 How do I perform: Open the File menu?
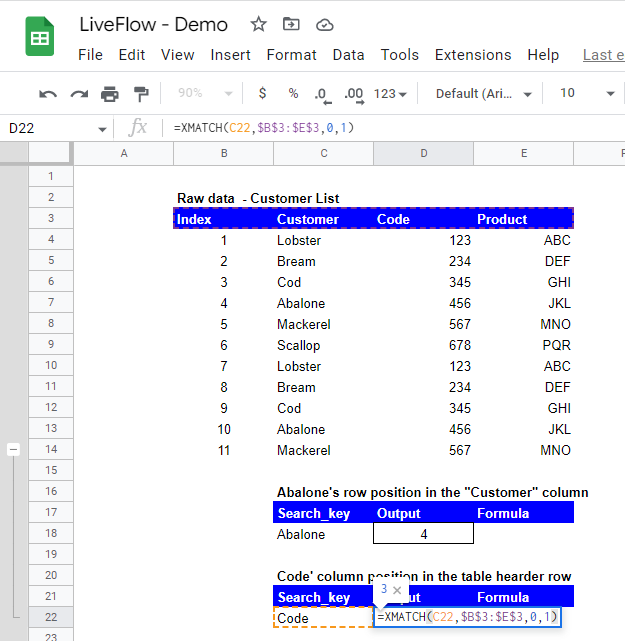coord(90,55)
